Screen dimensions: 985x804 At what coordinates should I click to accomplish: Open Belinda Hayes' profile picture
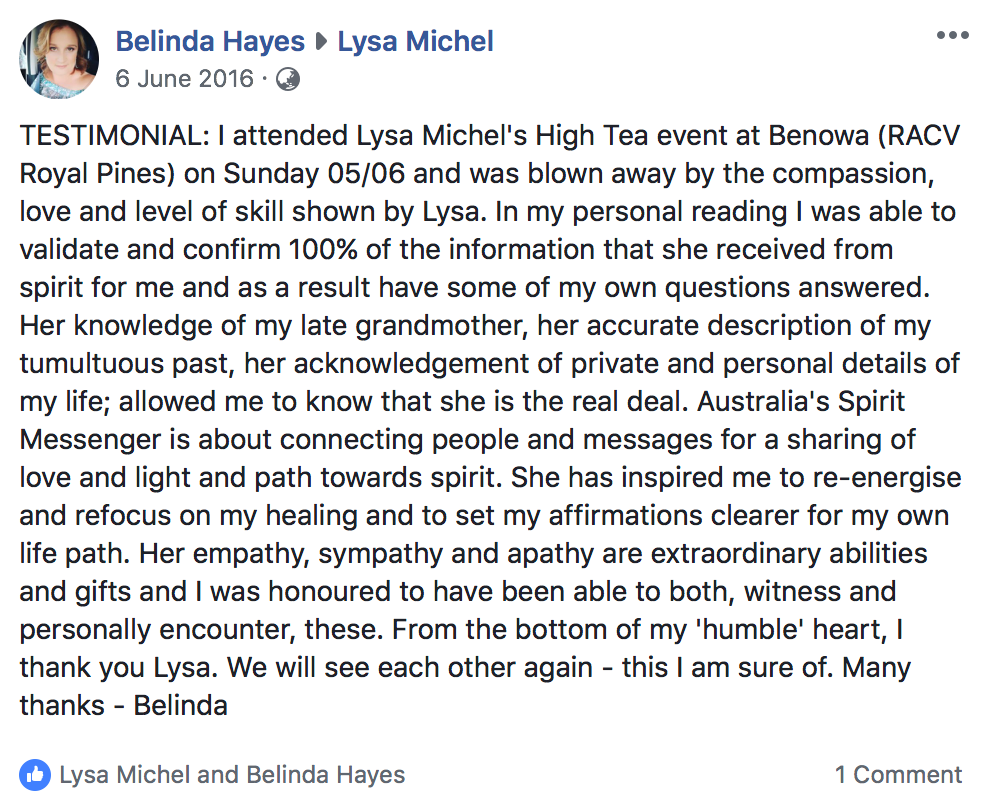pos(59,59)
